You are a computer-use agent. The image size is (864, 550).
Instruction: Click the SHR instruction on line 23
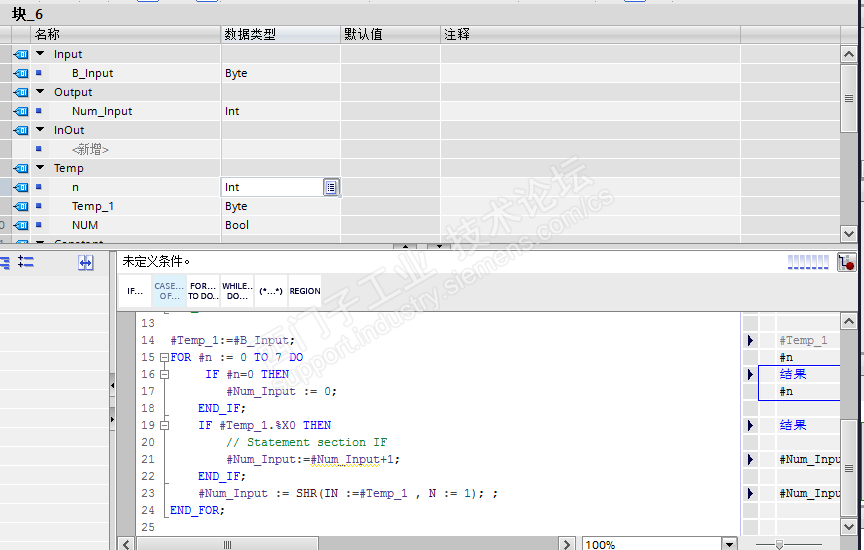coord(306,493)
